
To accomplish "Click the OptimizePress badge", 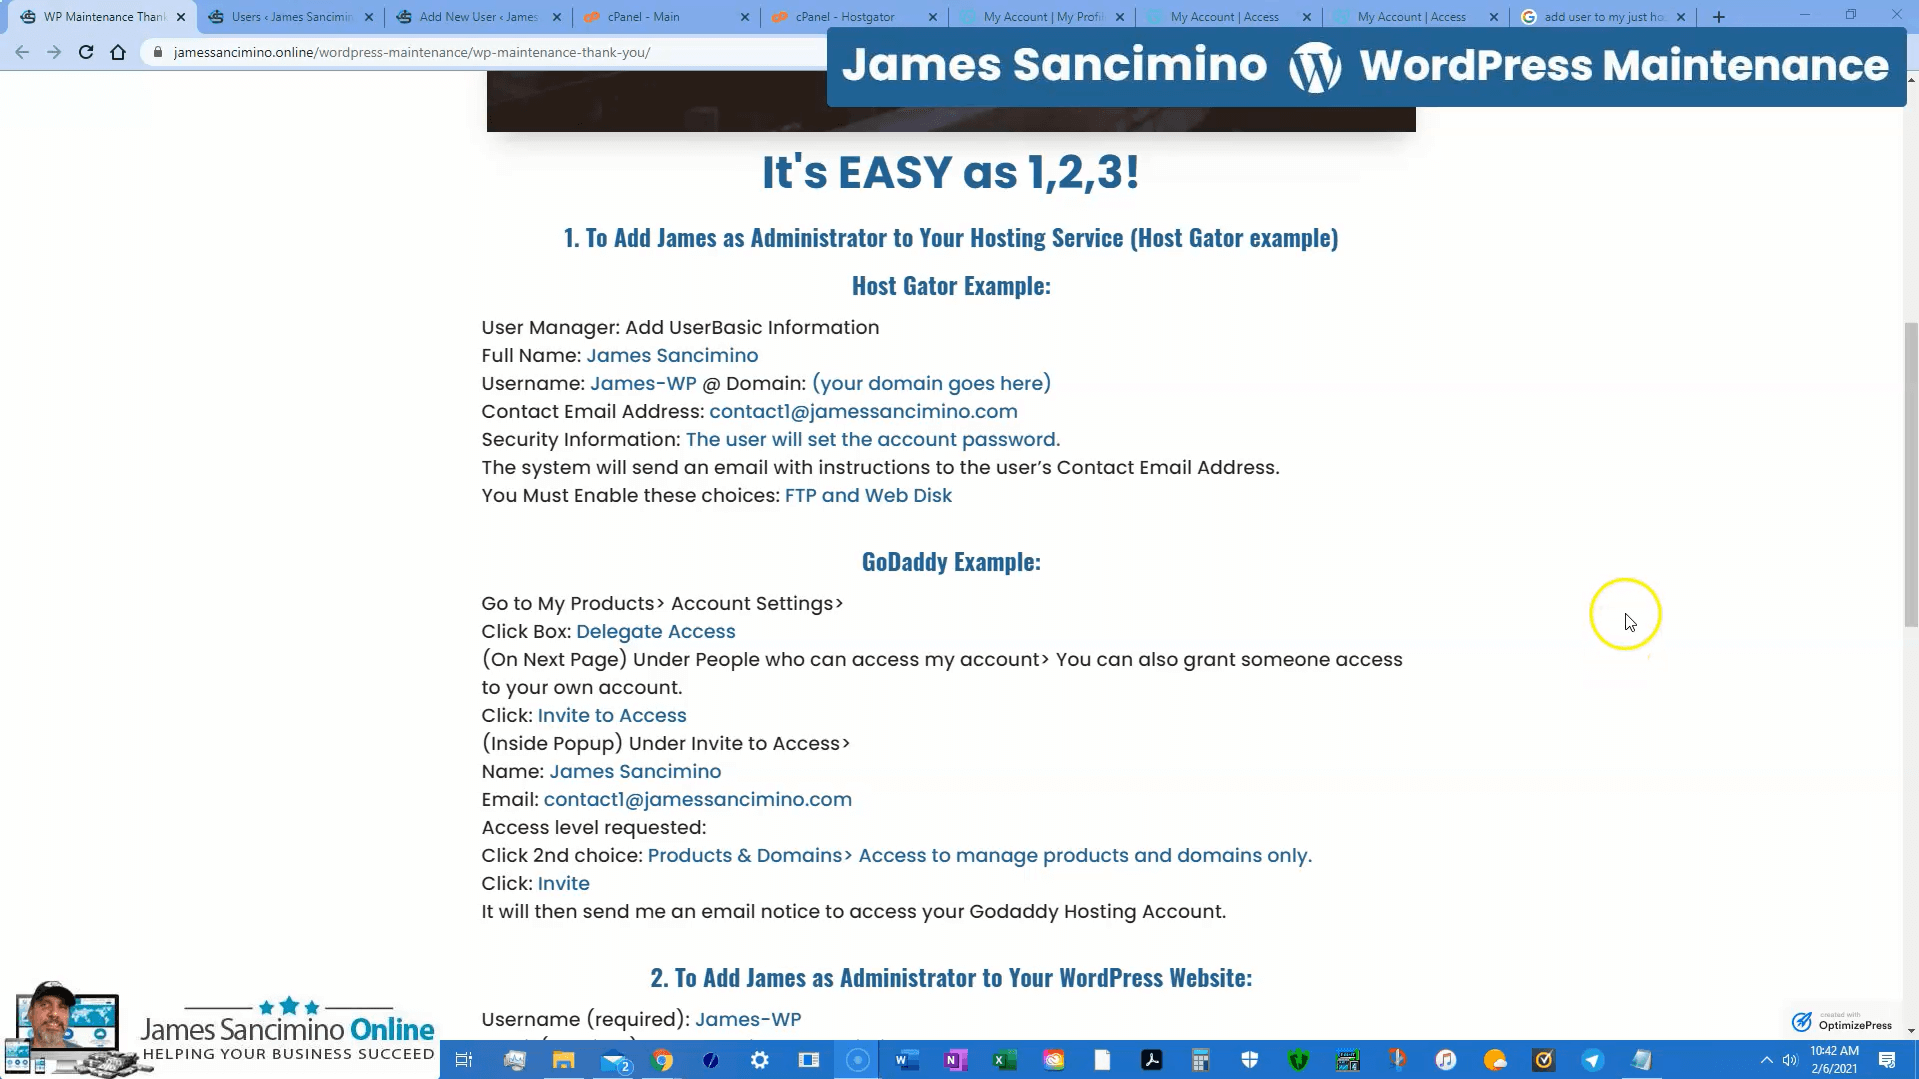I will (x=1842, y=1021).
